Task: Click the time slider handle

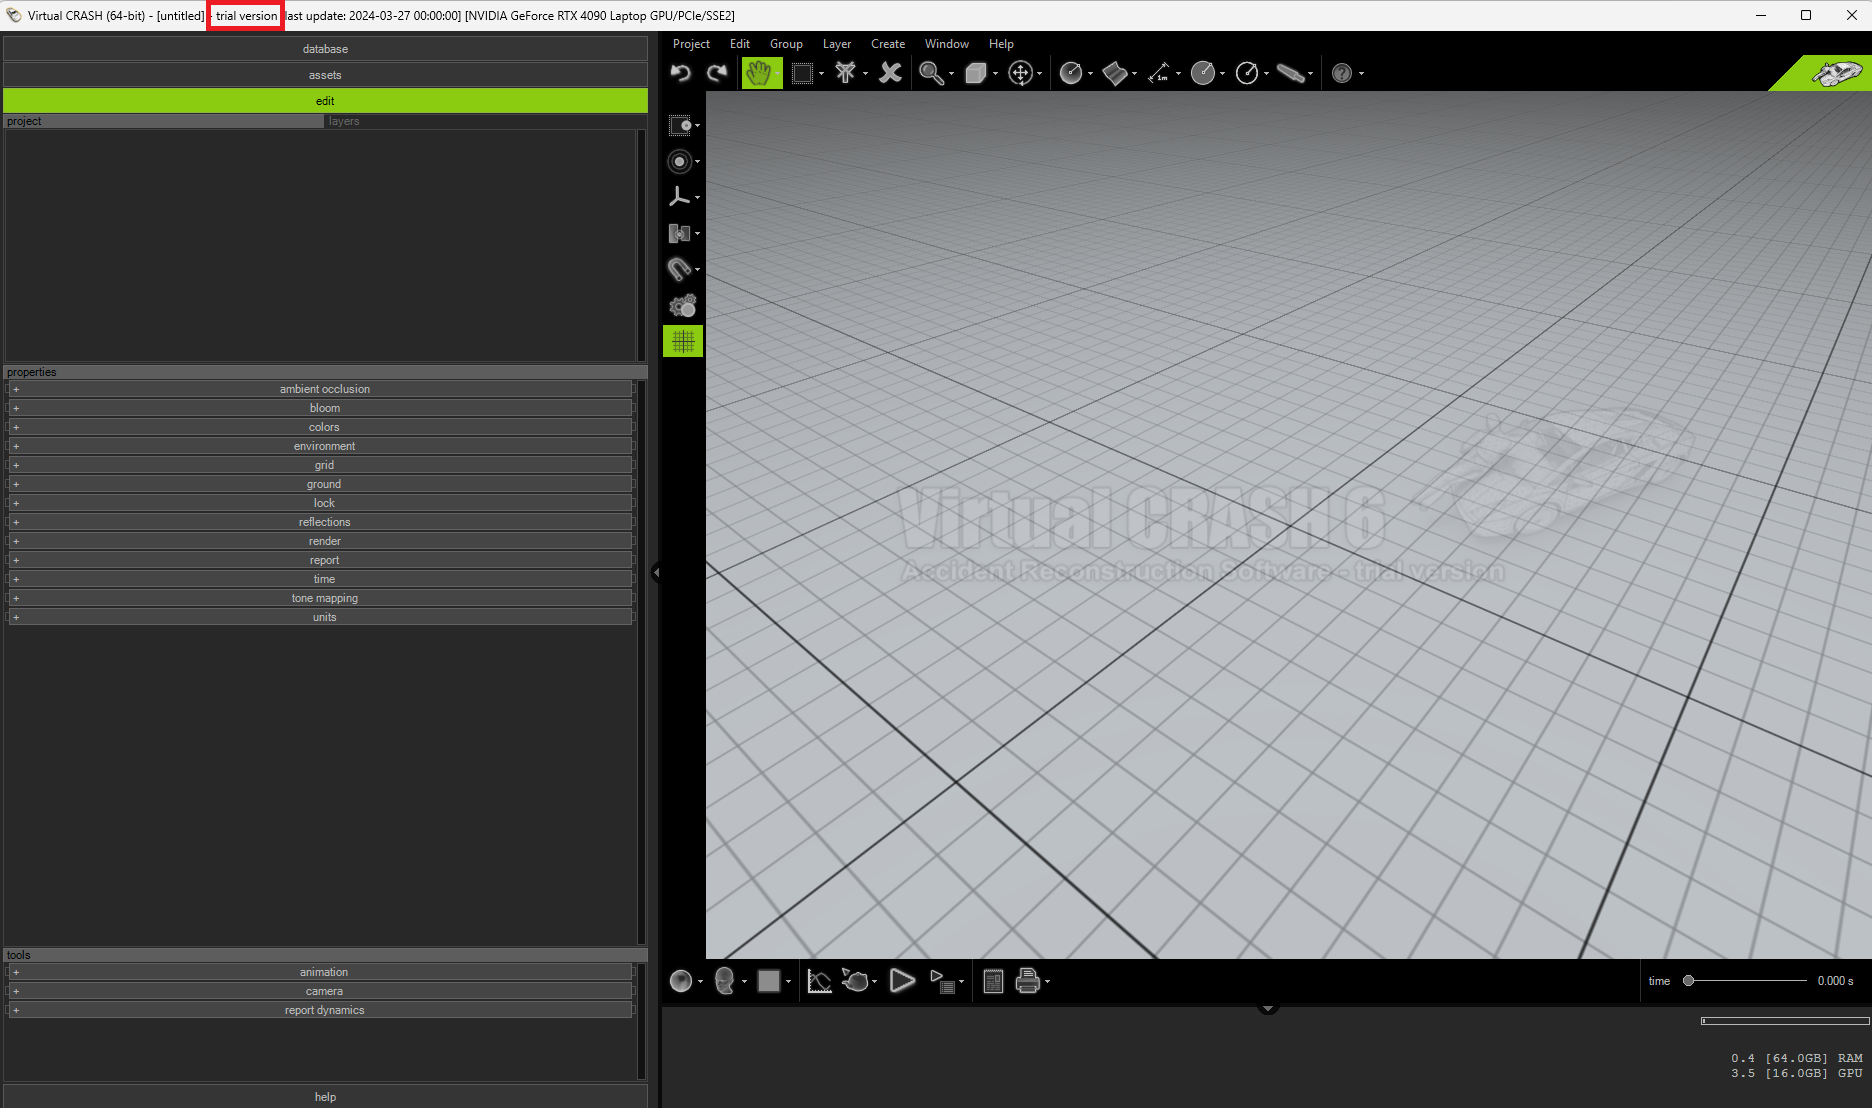Action: (1688, 981)
